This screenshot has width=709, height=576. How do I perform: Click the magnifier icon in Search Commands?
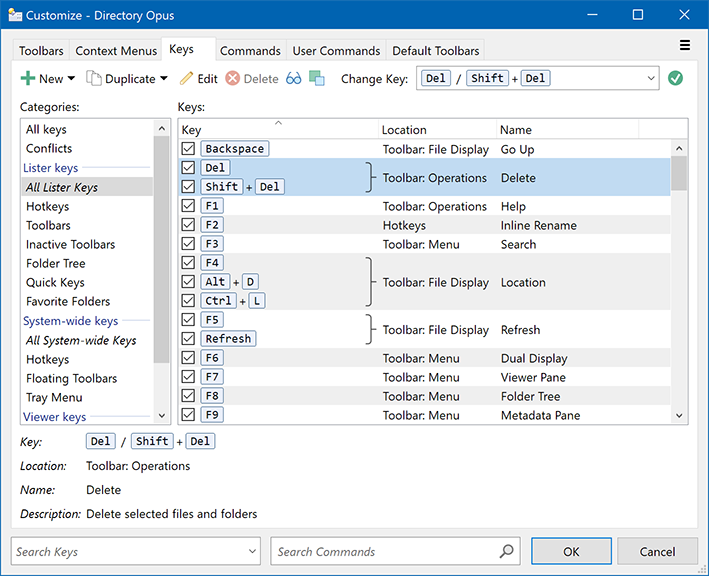506,551
